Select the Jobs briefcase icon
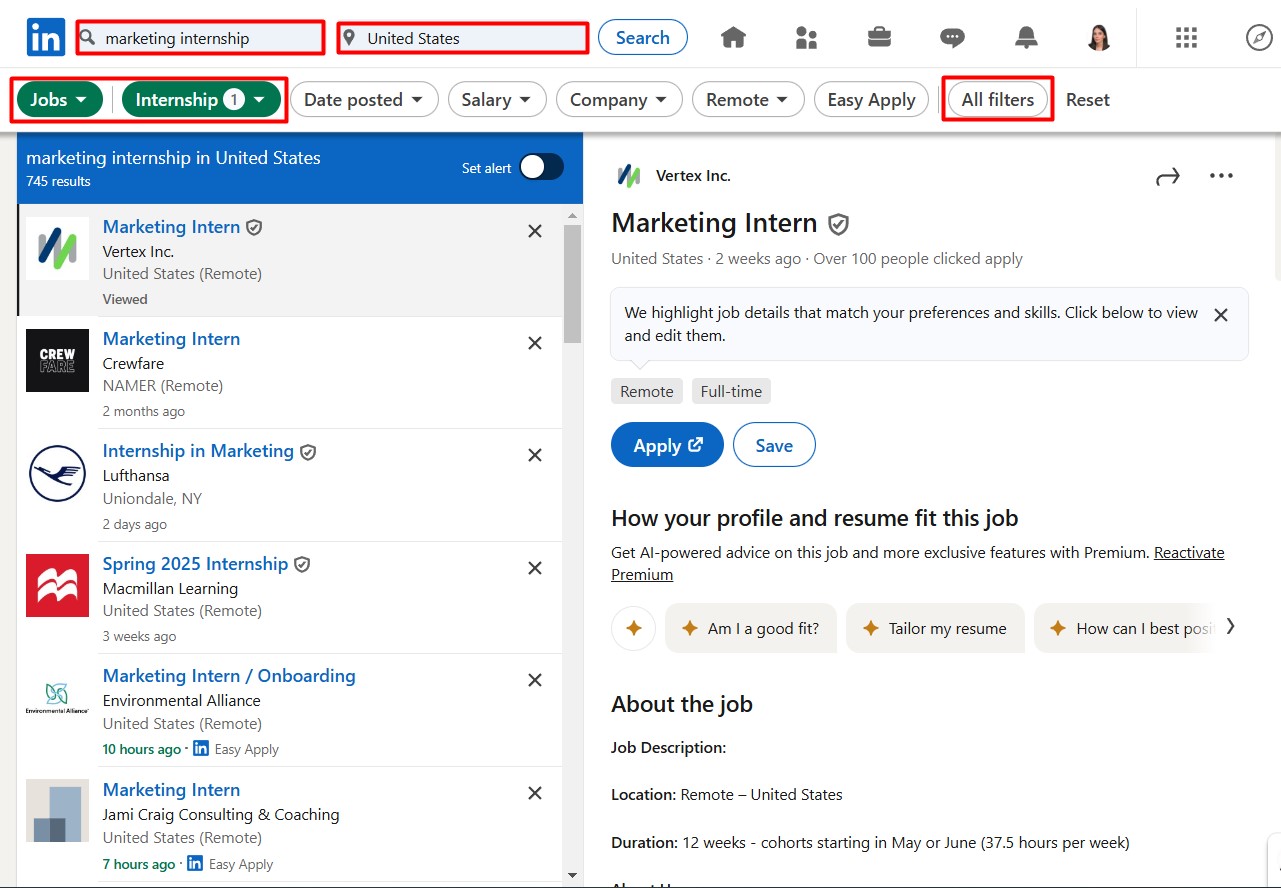This screenshot has height=888, width=1281. click(x=879, y=37)
